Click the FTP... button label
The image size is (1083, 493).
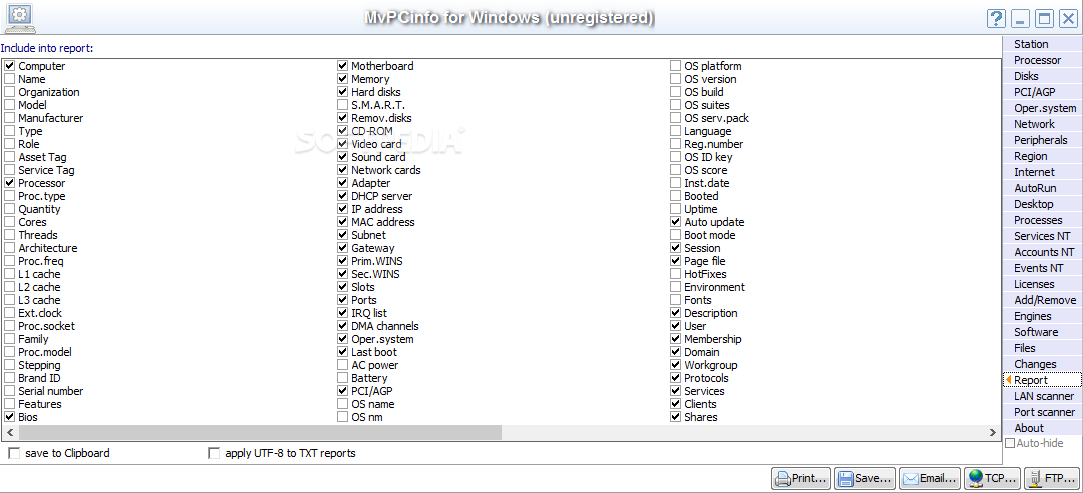click(x=1061, y=478)
